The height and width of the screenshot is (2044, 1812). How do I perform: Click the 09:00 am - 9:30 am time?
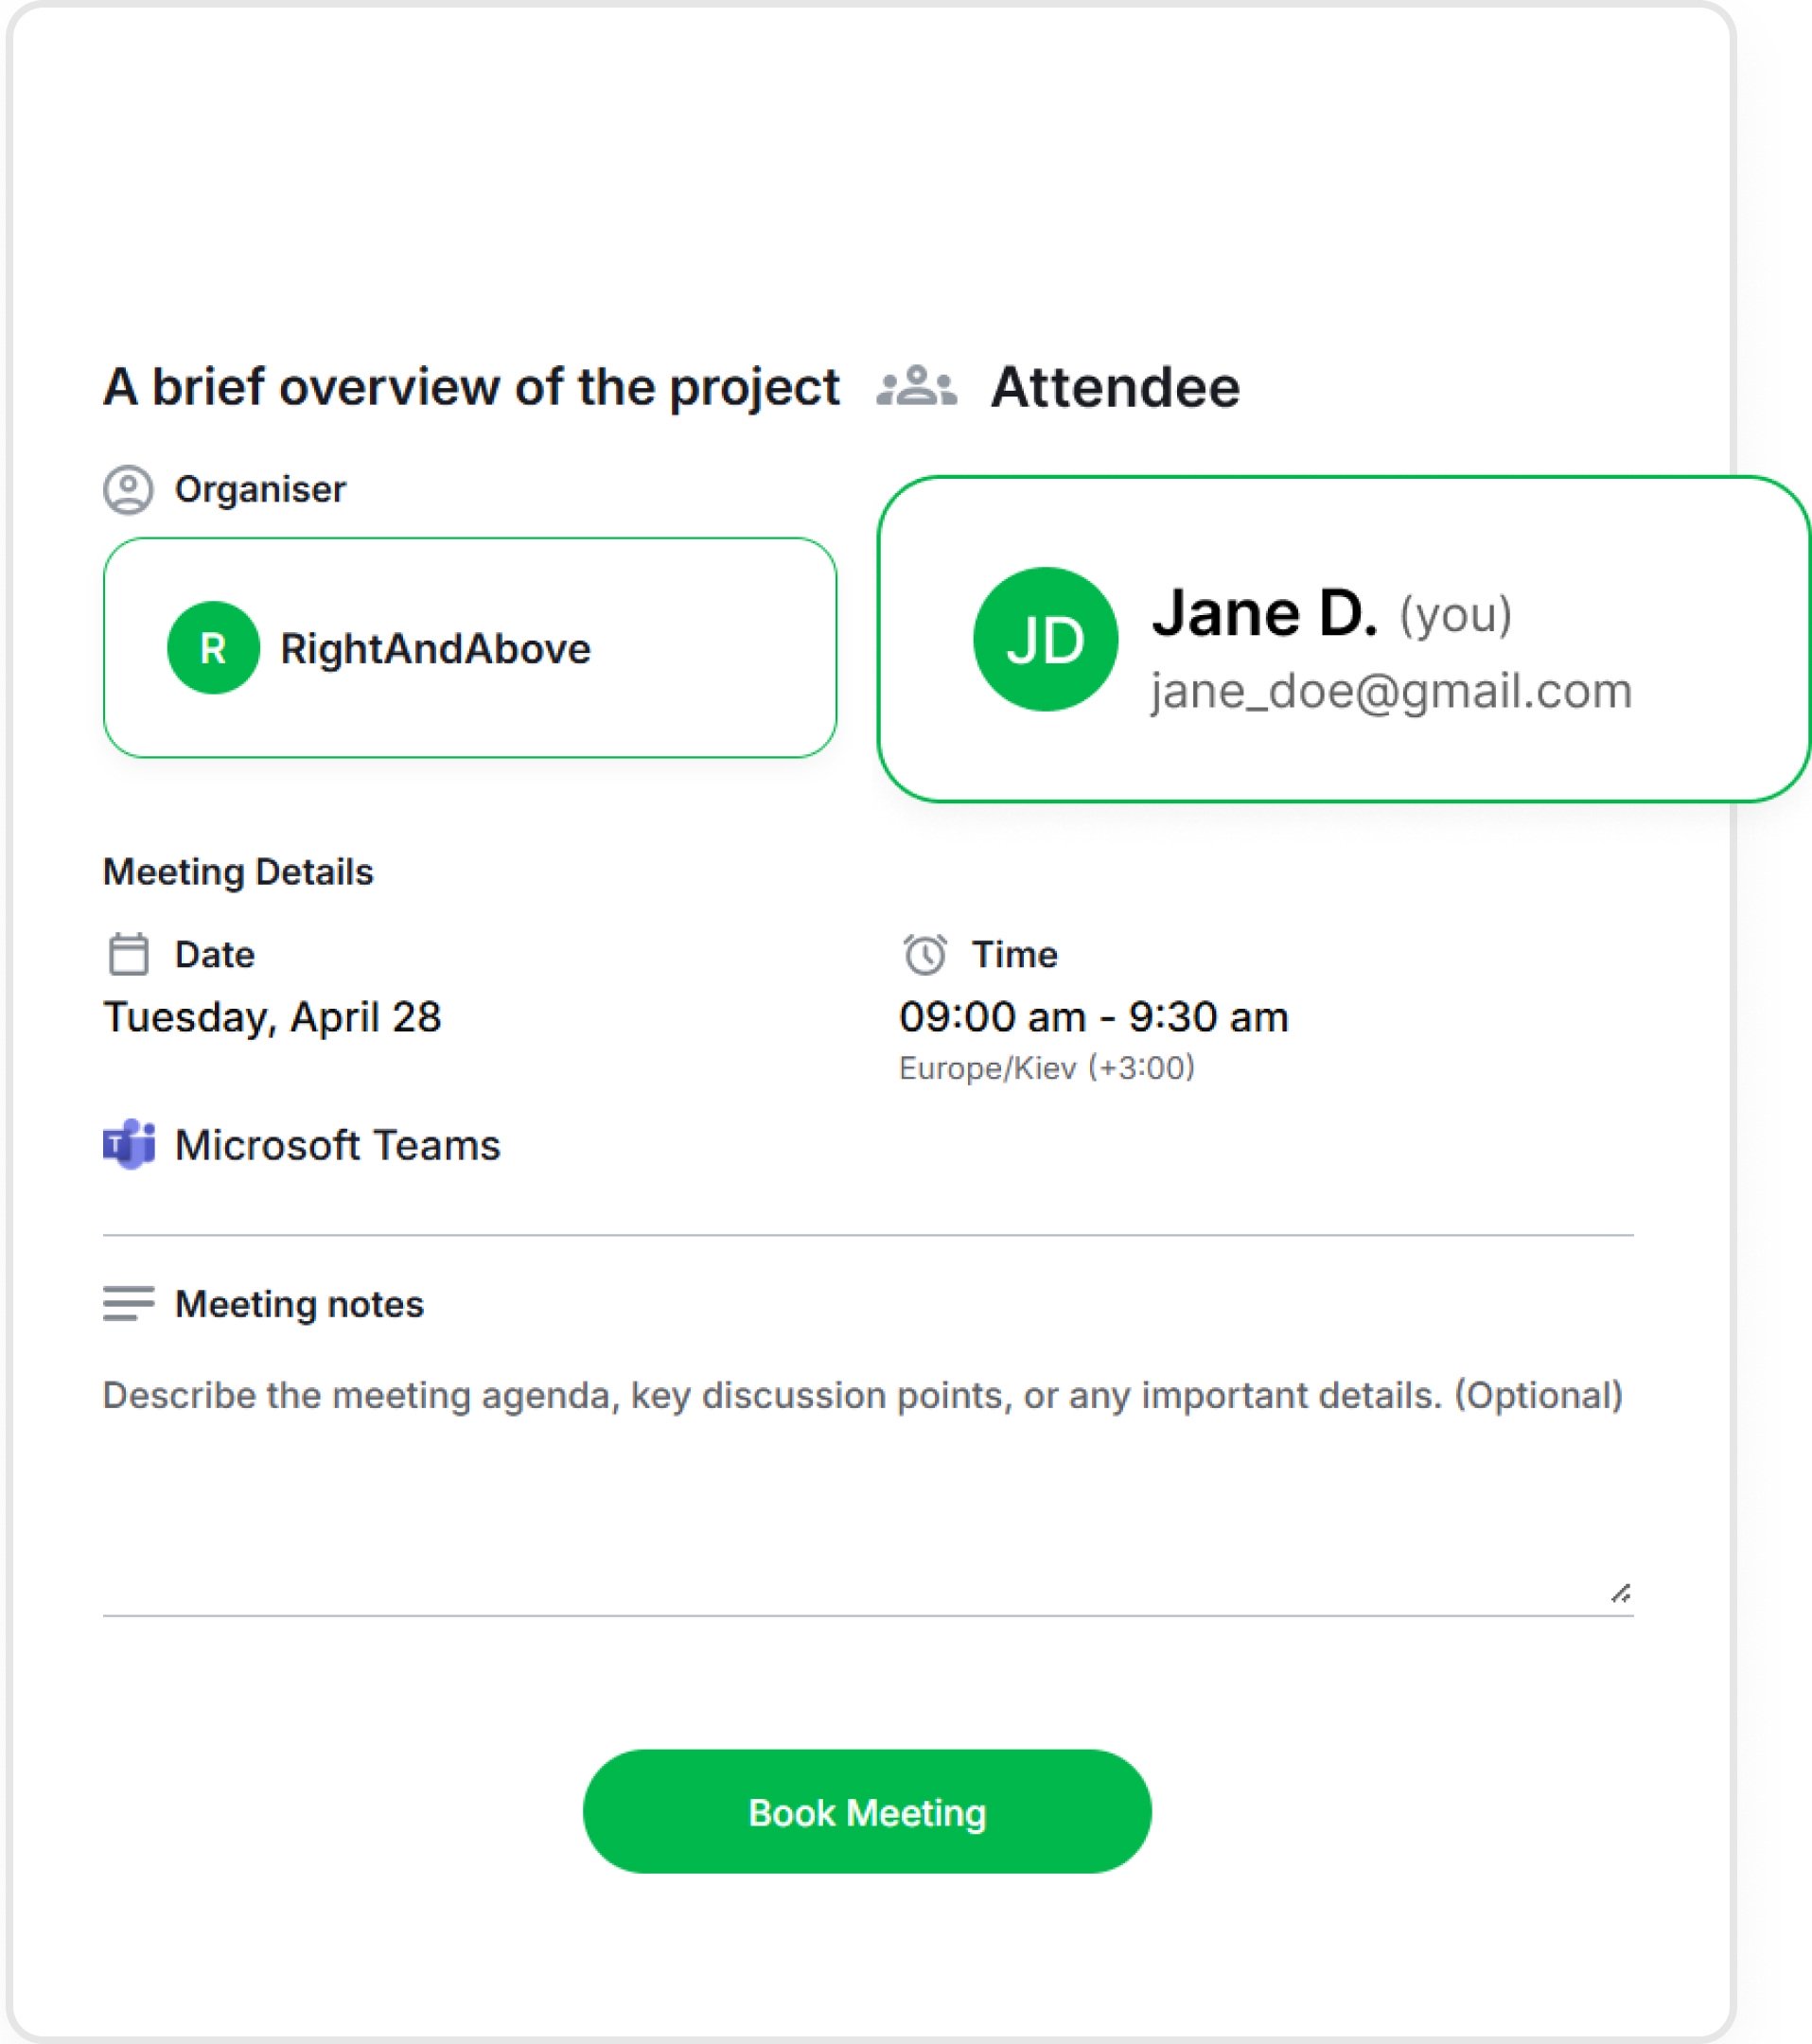click(x=1094, y=1017)
